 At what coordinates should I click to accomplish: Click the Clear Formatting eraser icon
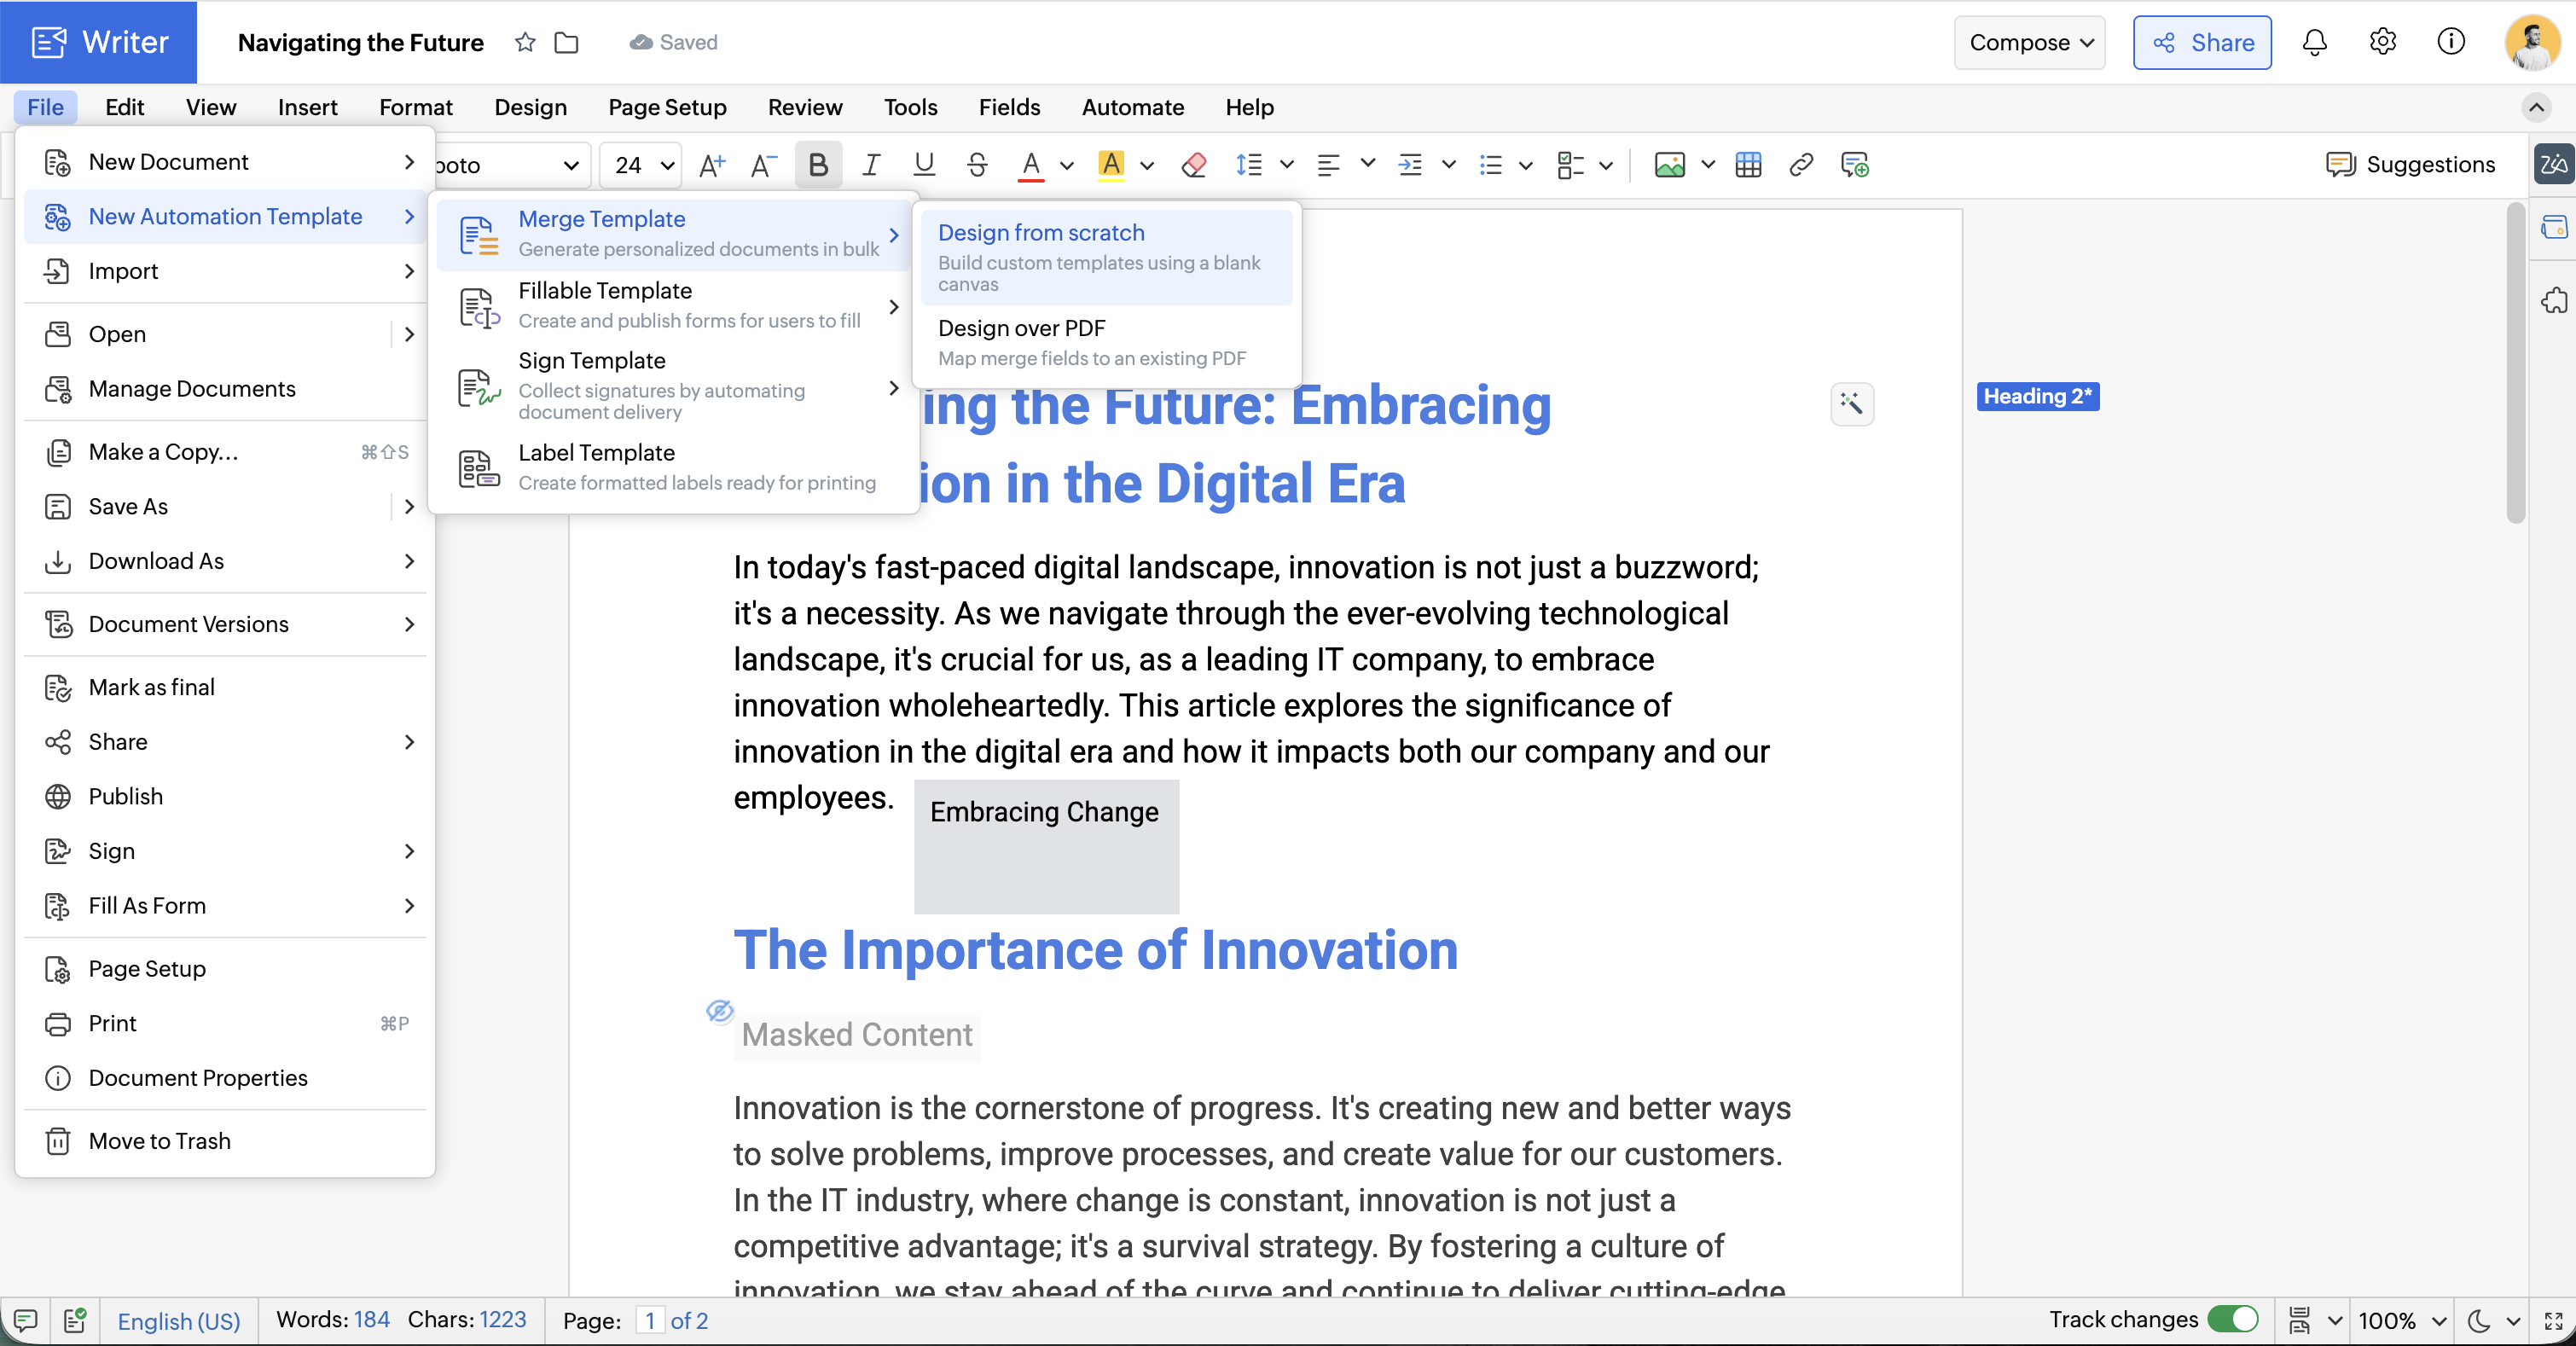point(1193,165)
